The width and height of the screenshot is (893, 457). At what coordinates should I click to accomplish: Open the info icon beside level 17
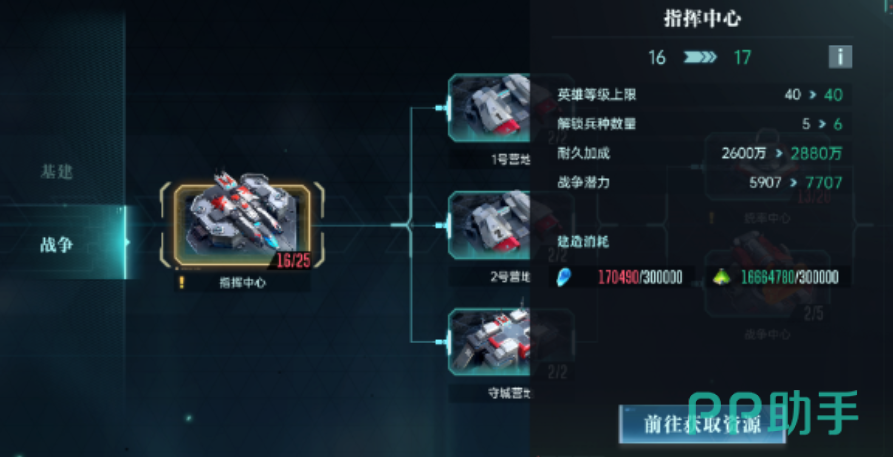click(x=840, y=57)
